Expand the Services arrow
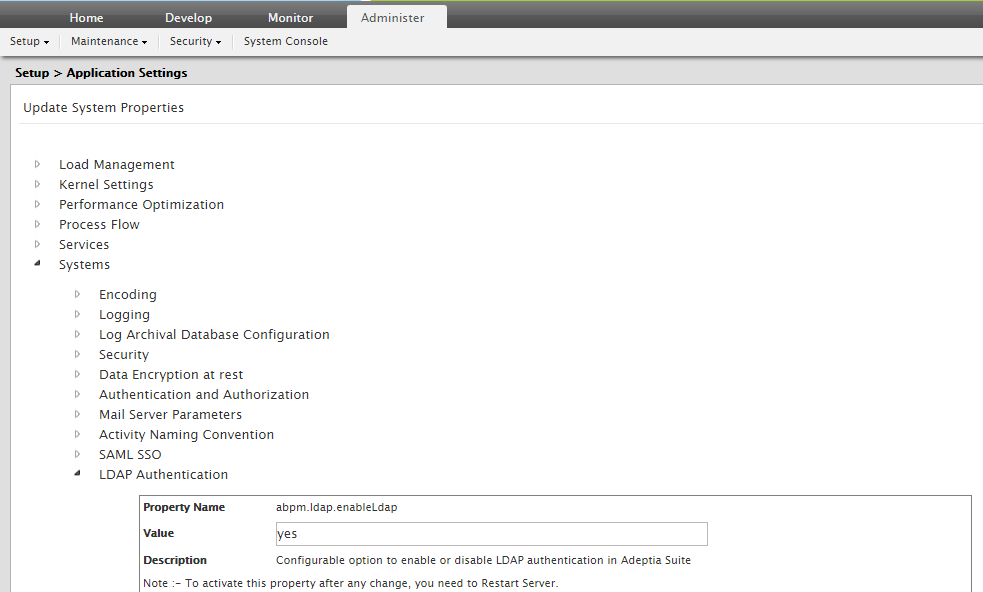This screenshot has height=592, width=983. point(38,244)
